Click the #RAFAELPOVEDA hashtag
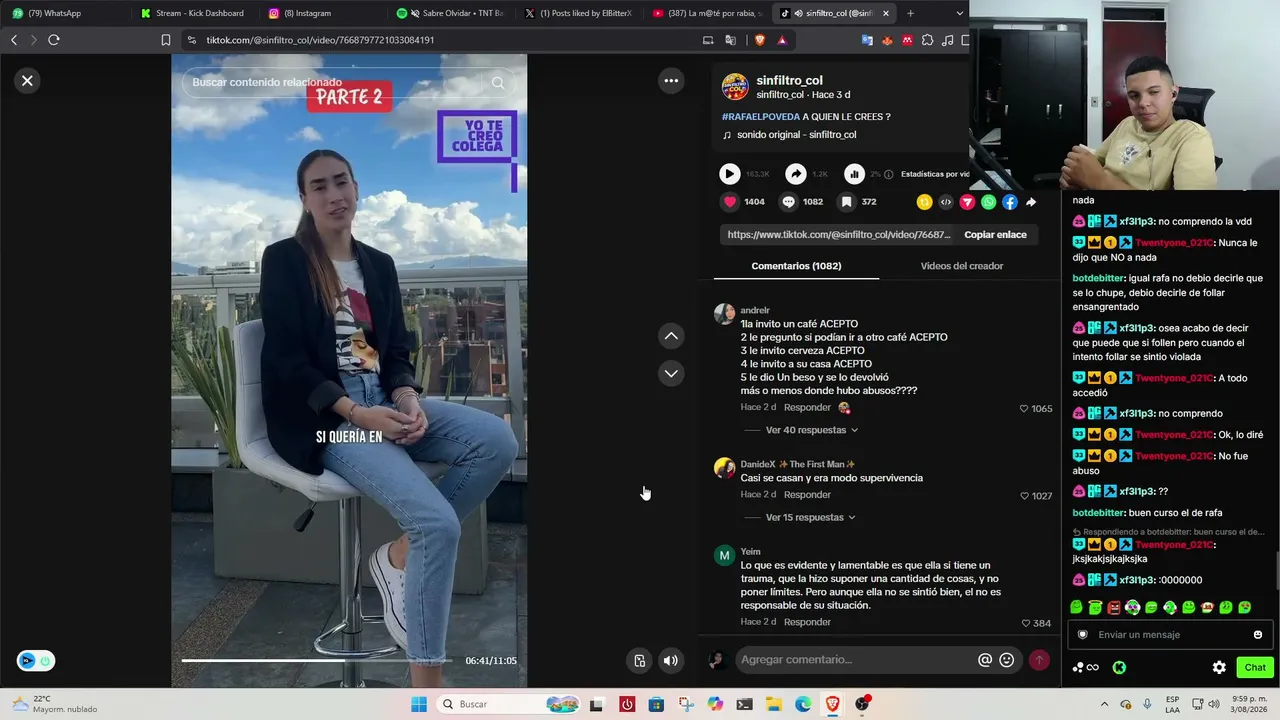 pos(761,116)
